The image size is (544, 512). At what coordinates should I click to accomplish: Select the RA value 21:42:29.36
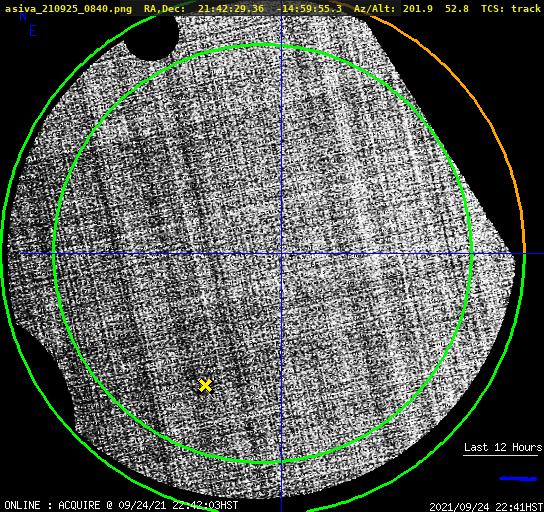coord(231,8)
